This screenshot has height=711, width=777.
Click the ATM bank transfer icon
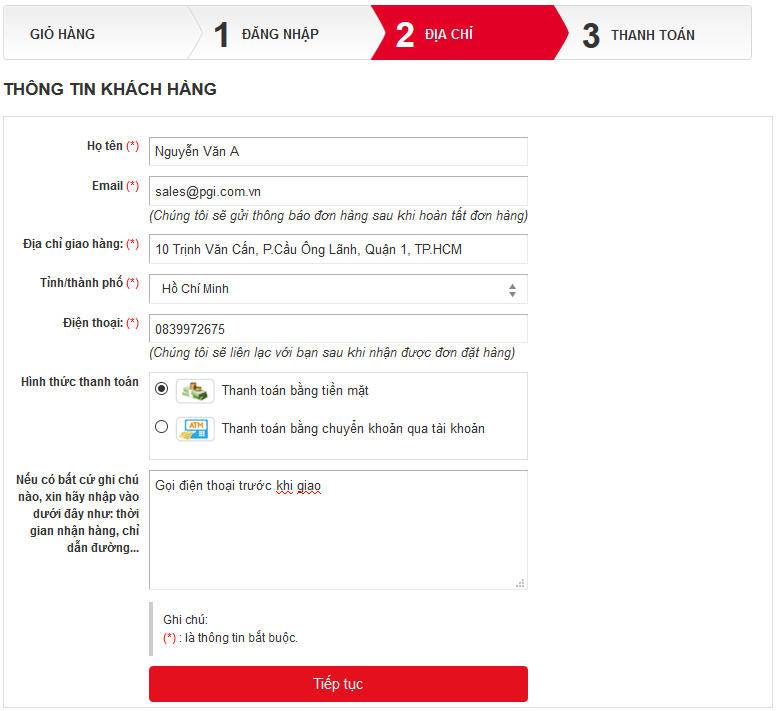point(195,429)
